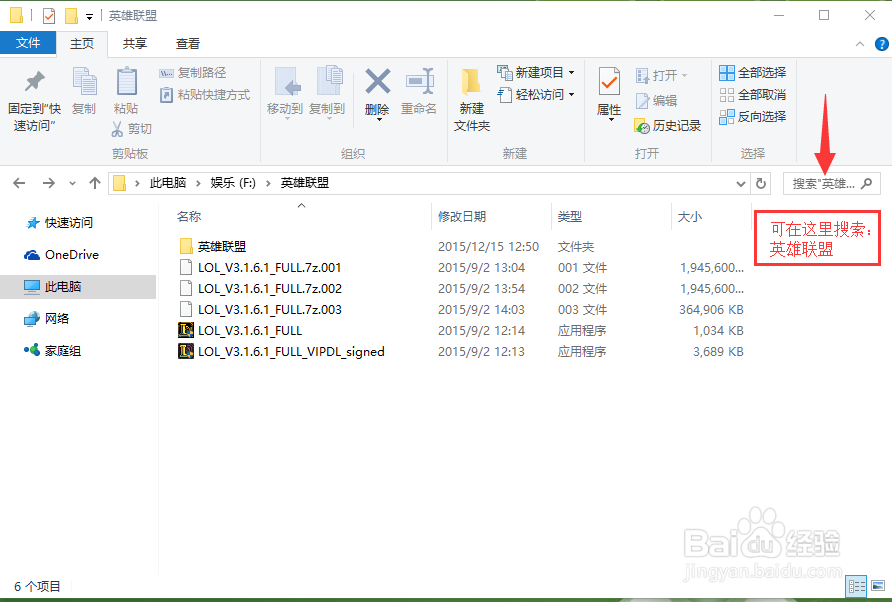
Task: Click Paste Shortcut (粘贴快捷方式)
Action: point(205,94)
